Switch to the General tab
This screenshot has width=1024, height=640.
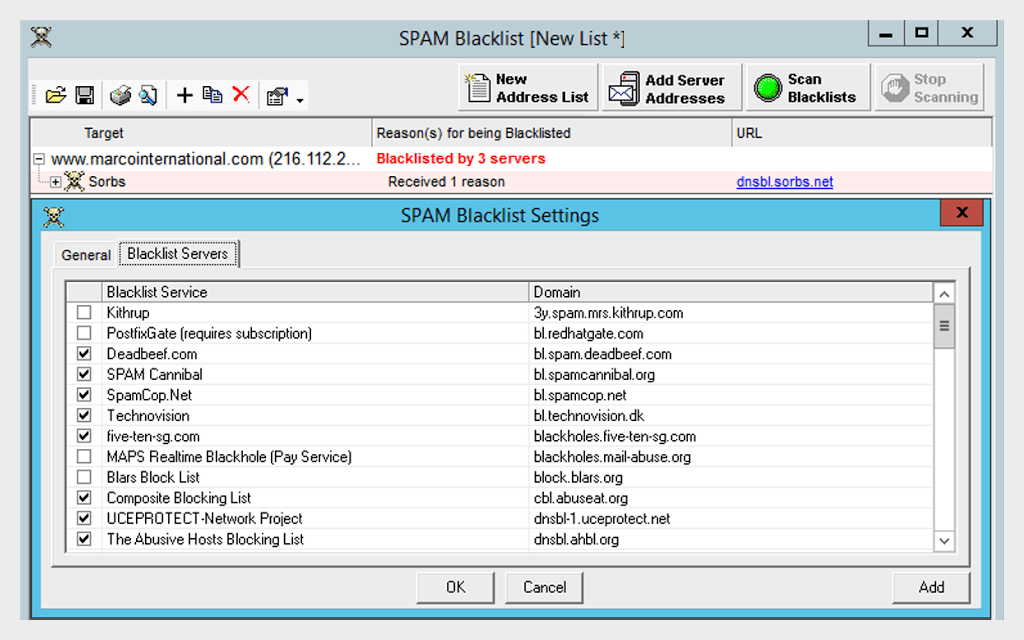coord(86,255)
